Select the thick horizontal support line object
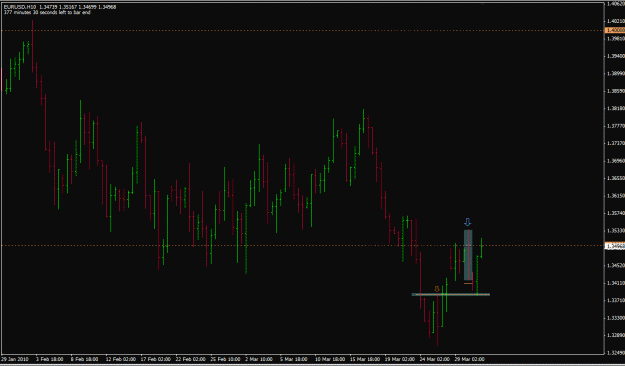 [x=451, y=295]
